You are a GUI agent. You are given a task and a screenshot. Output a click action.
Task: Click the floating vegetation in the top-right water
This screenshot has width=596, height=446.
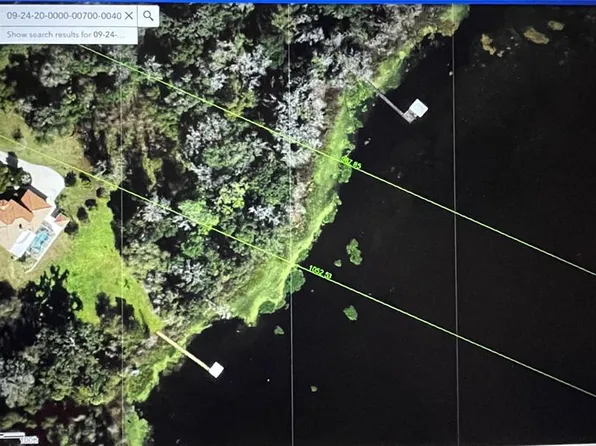[x=536, y=35]
